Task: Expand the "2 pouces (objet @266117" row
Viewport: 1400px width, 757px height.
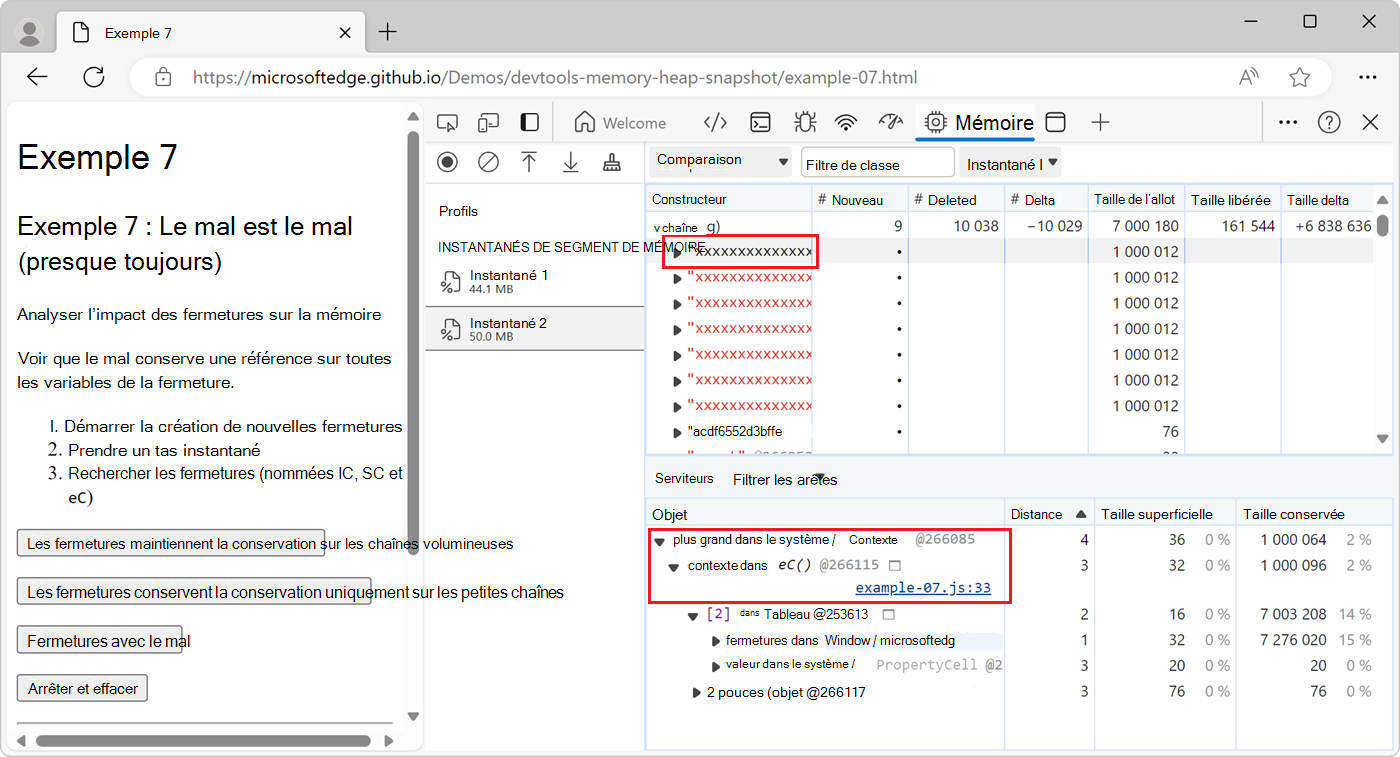Action: click(x=697, y=693)
